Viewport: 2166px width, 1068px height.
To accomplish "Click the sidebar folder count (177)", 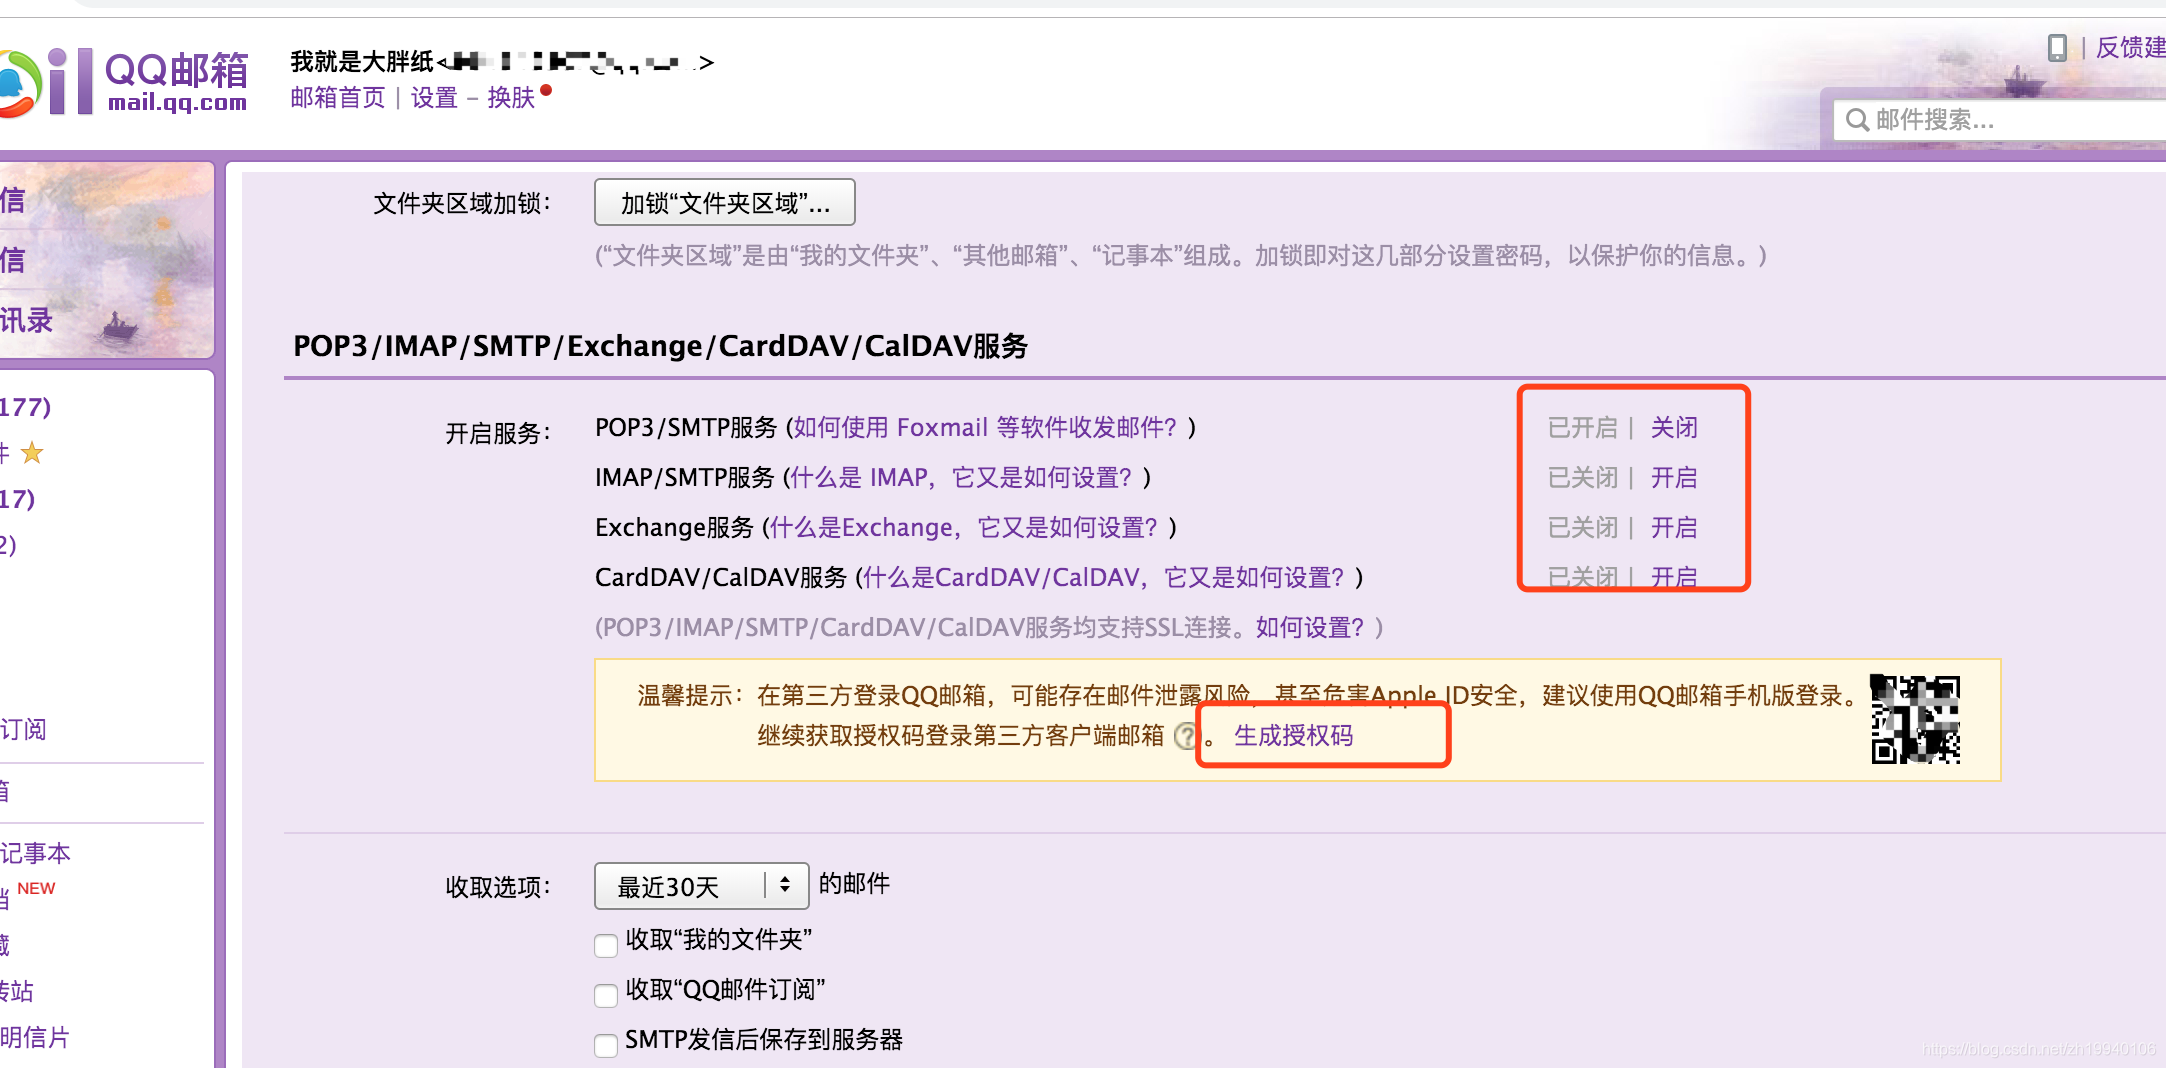I will click(x=25, y=407).
